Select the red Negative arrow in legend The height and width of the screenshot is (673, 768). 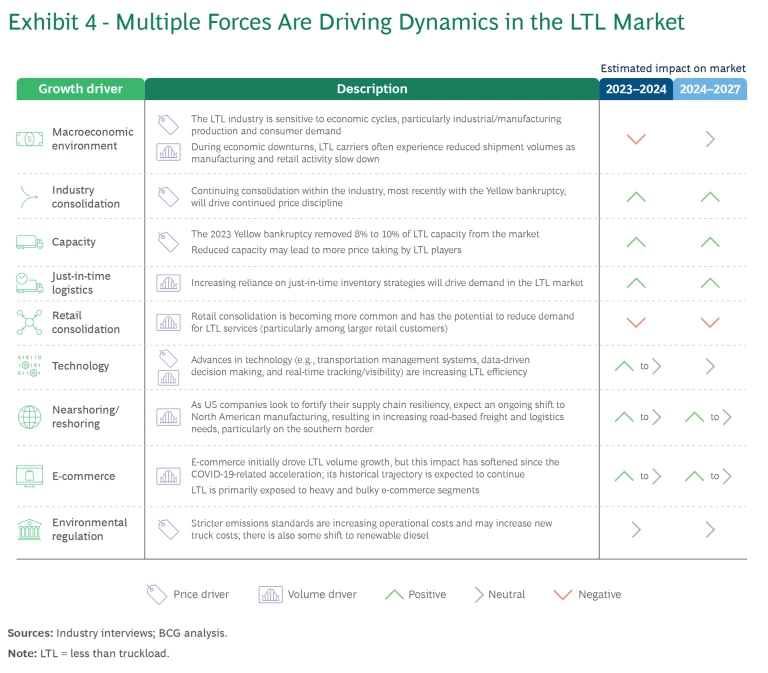(x=564, y=594)
